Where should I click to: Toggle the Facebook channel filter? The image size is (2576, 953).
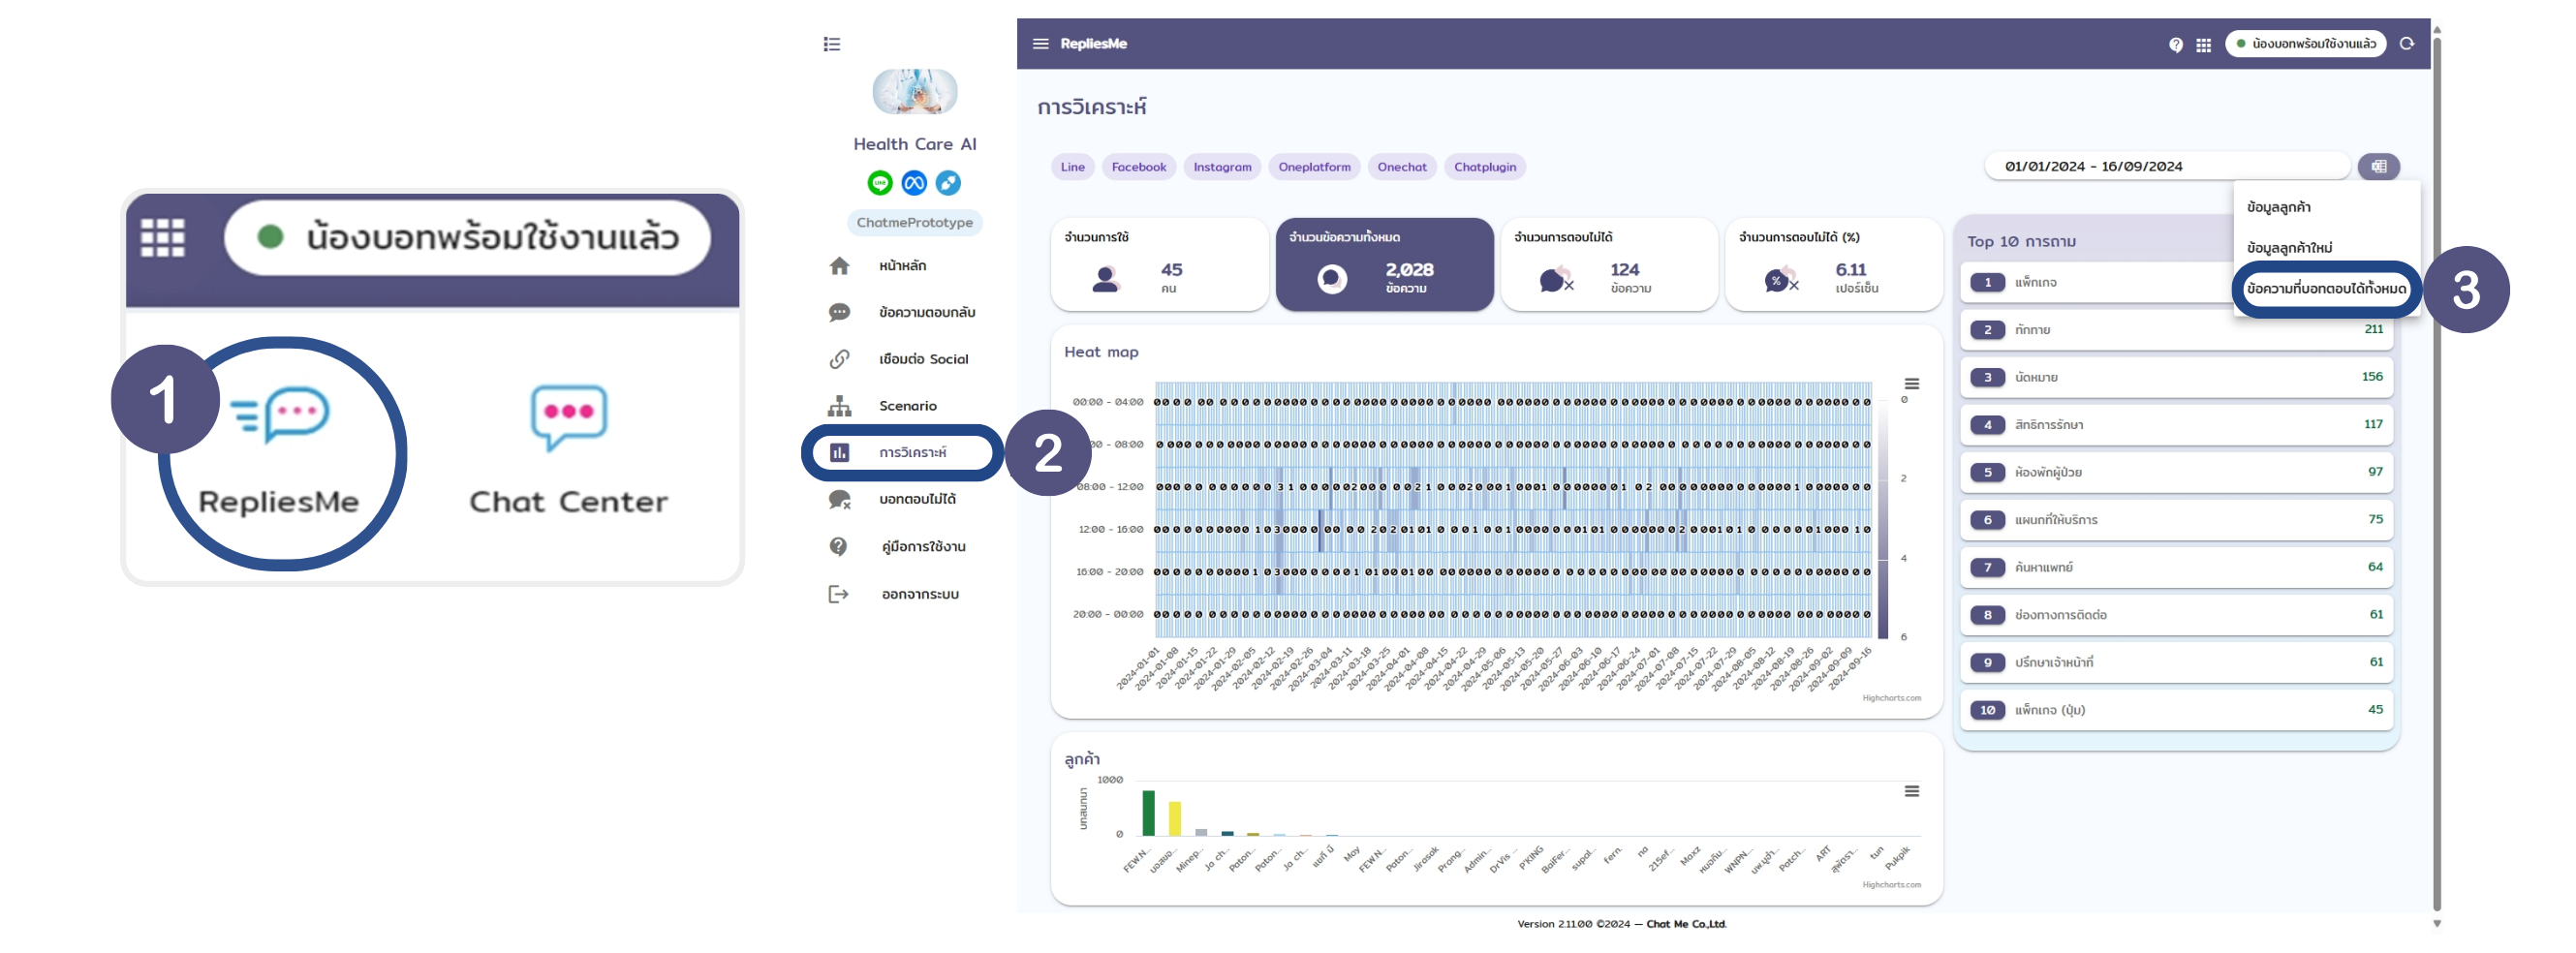(1138, 167)
